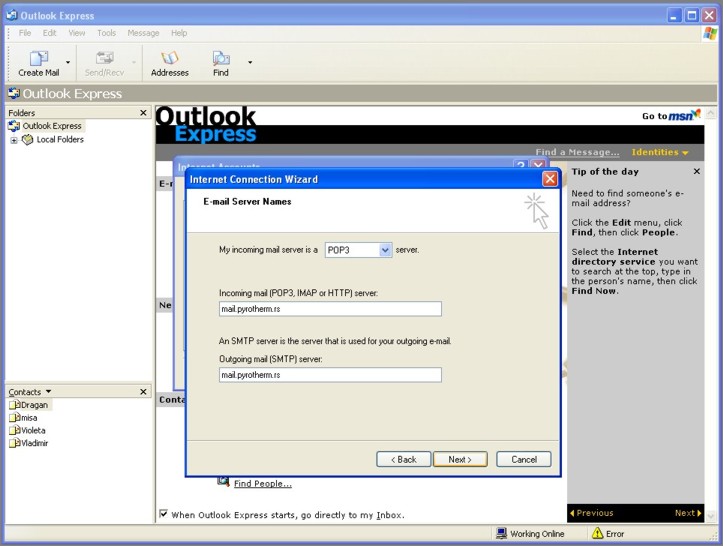The height and width of the screenshot is (546, 723).
Task: Click the Working Online status icon
Action: pos(502,534)
